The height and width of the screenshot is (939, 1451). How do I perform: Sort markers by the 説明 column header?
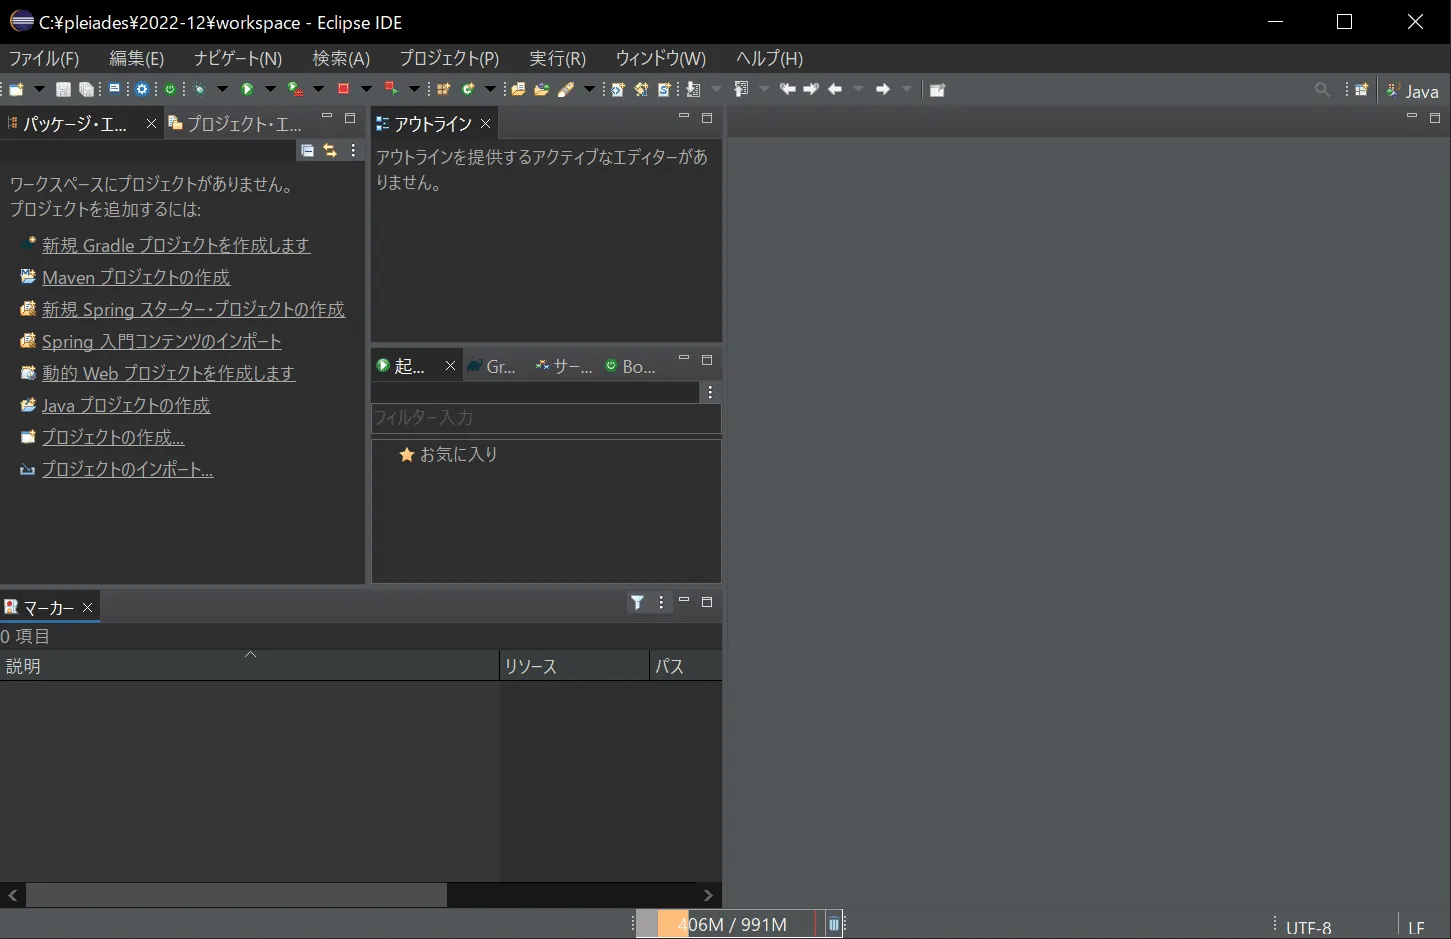pos(249,666)
